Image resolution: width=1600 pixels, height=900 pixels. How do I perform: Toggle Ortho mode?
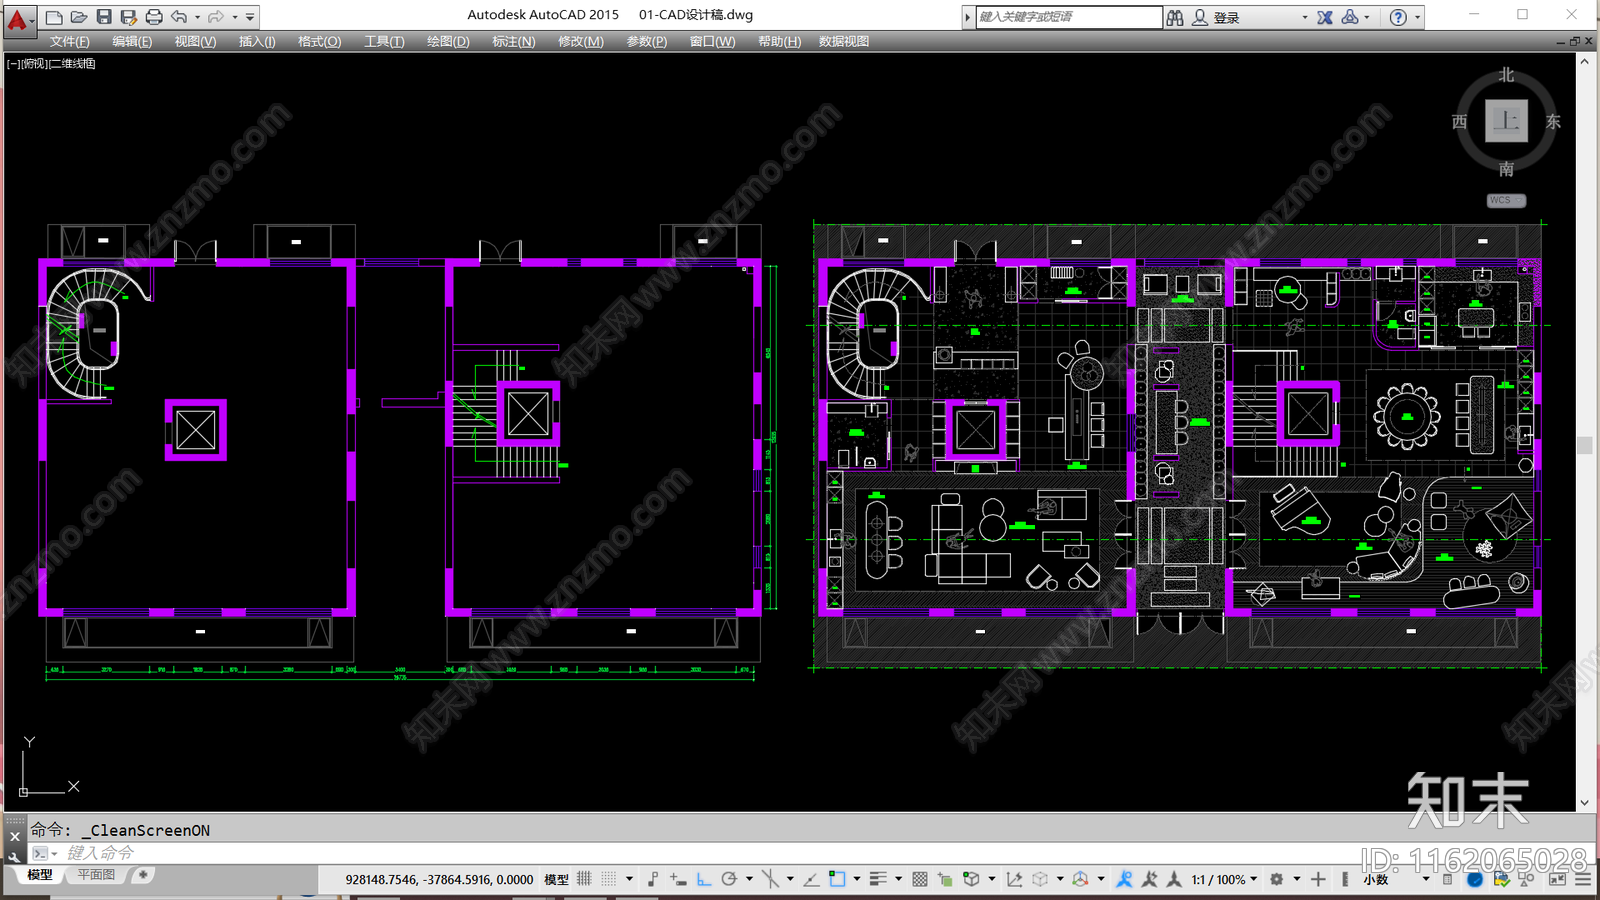pos(704,880)
